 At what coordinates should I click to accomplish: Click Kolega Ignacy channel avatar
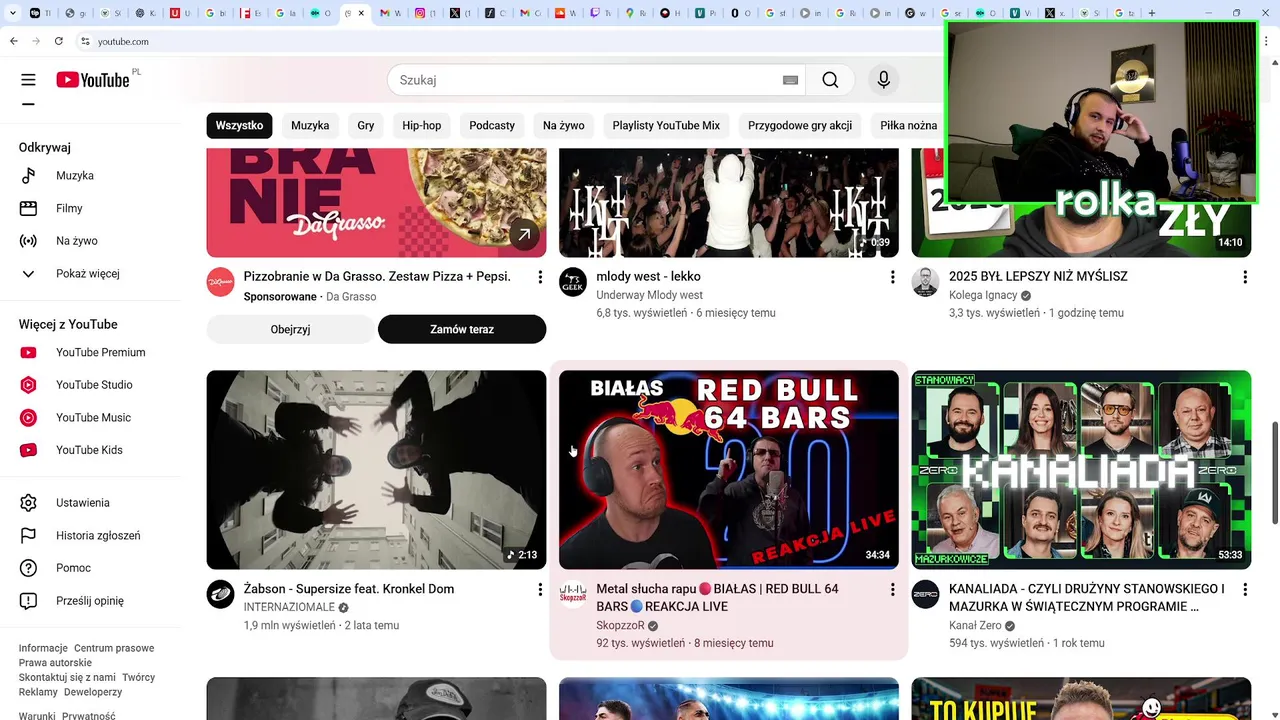(x=925, y=282)
